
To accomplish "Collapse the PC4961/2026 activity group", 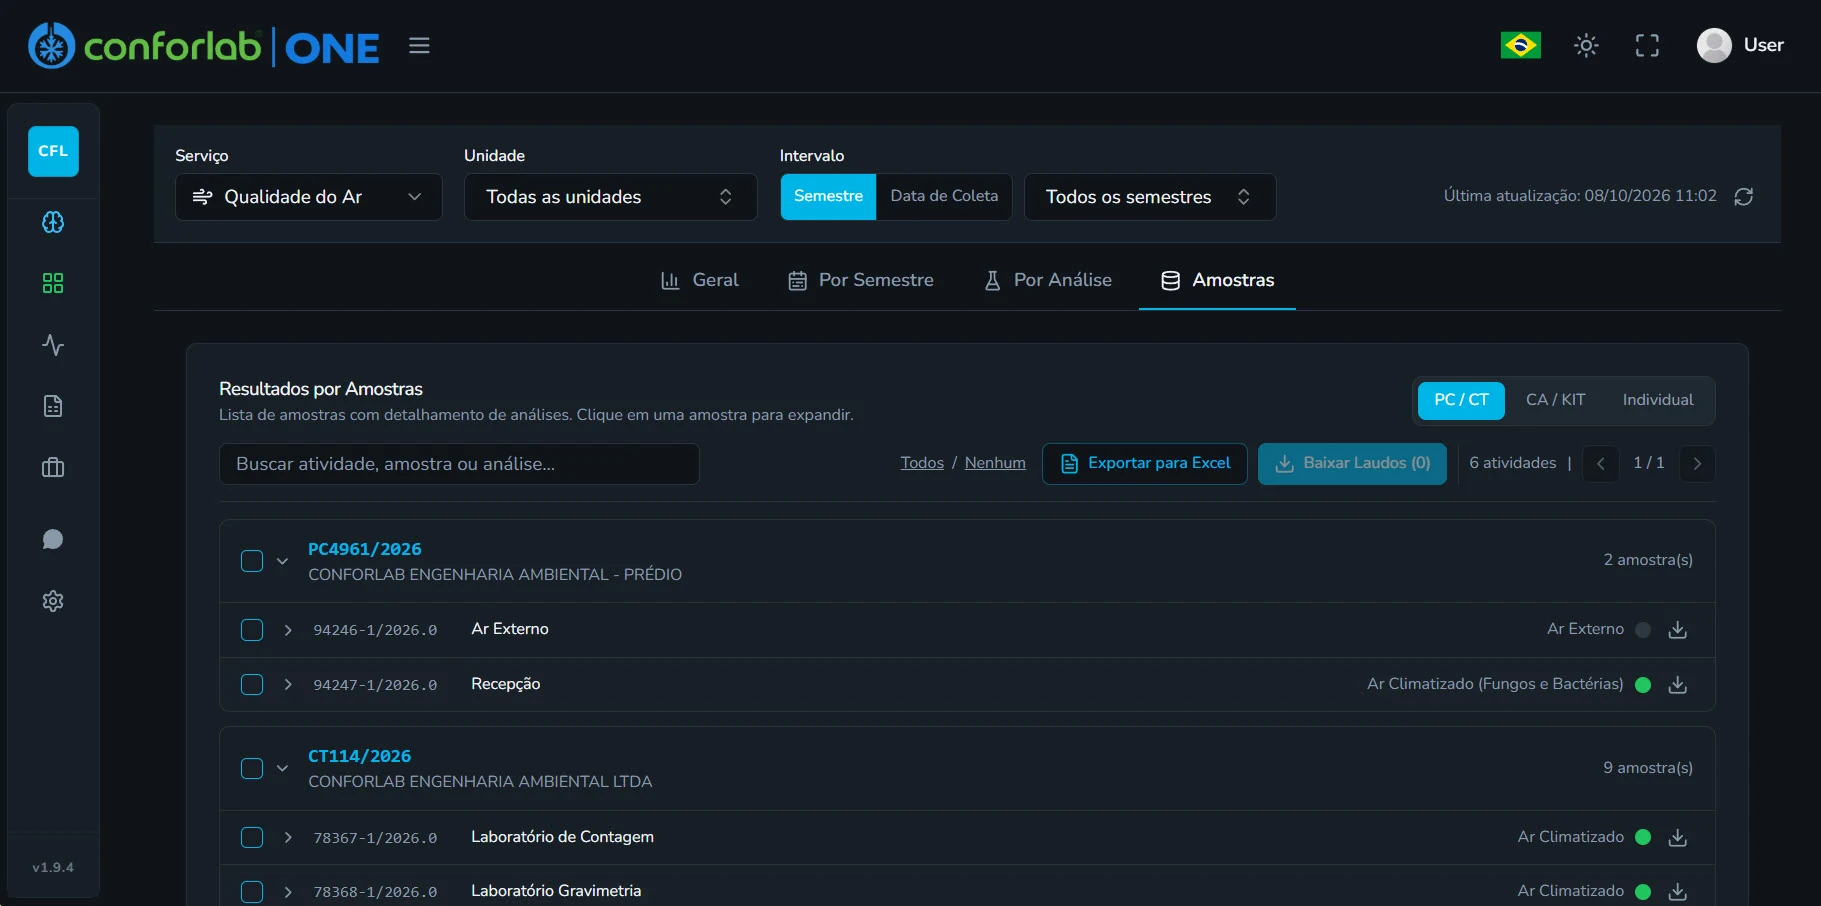I will point(282,561).
